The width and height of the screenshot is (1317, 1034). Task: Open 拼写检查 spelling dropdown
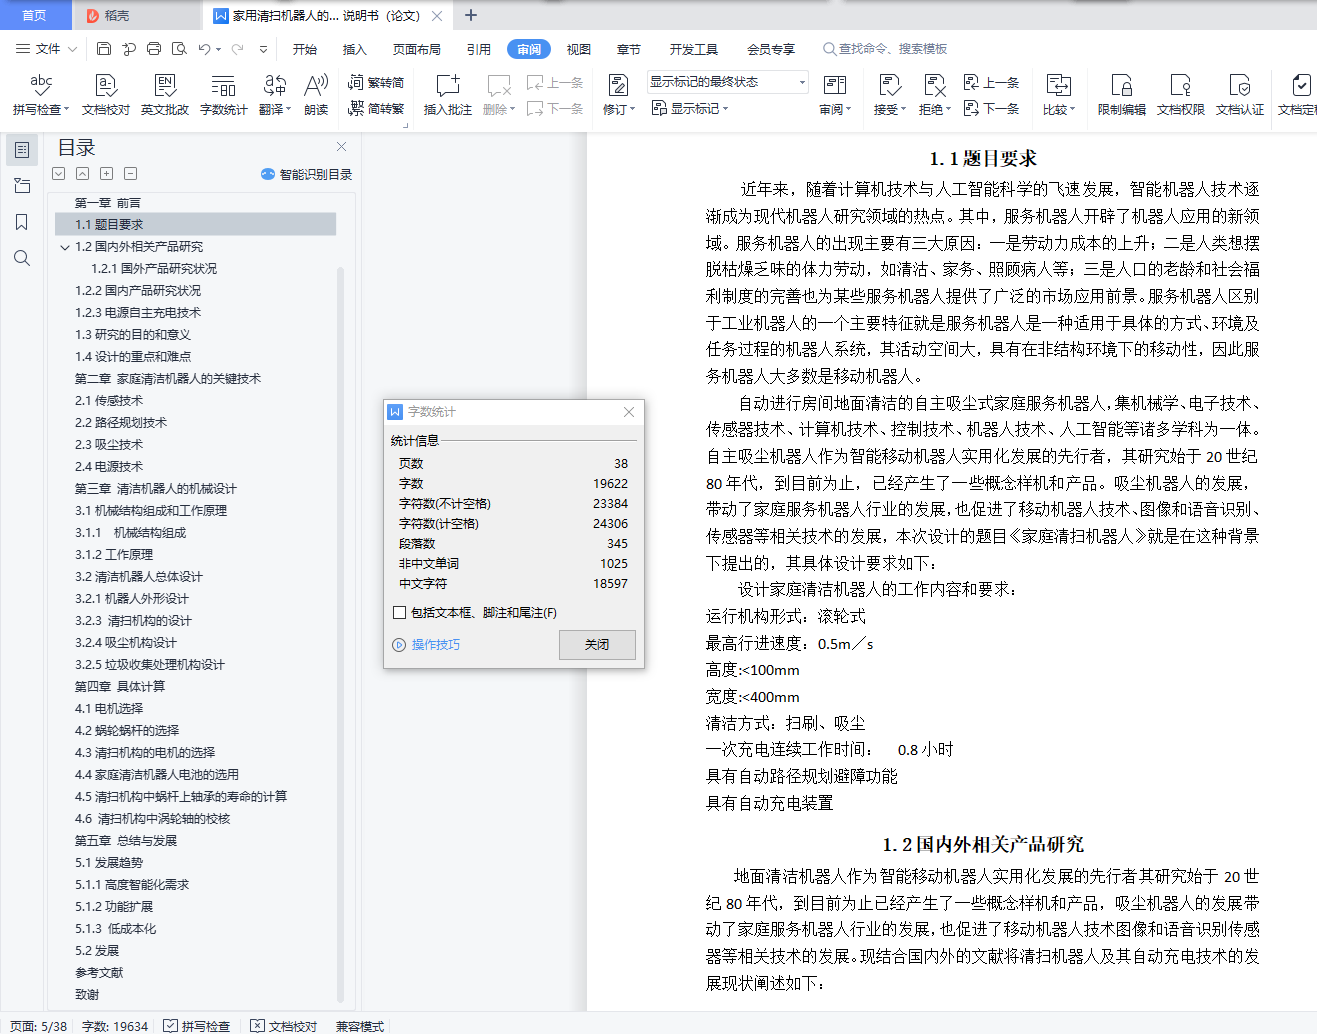(41, 109)
